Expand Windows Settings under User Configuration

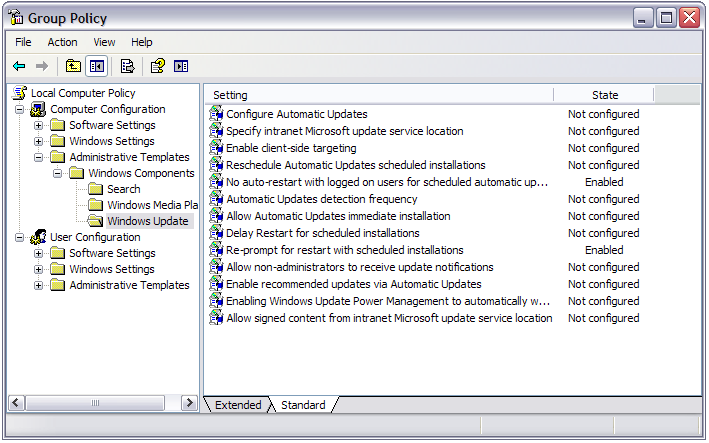[38, 269]
